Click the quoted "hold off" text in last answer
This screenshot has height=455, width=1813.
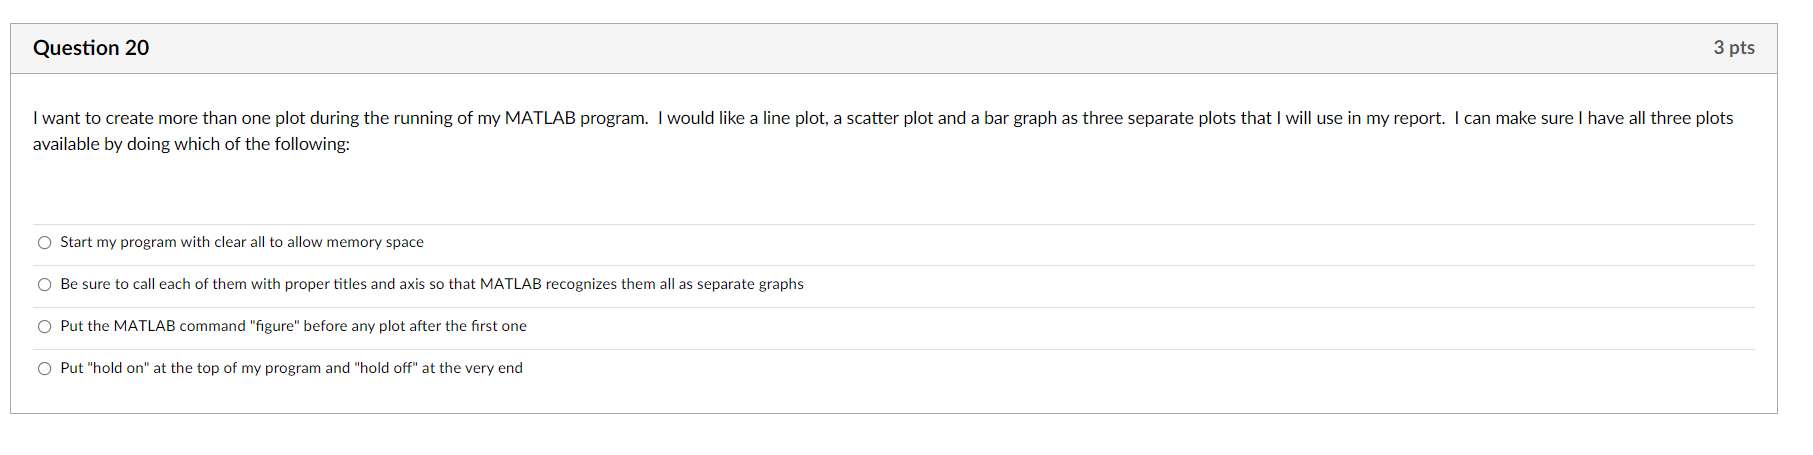[386, 368]
